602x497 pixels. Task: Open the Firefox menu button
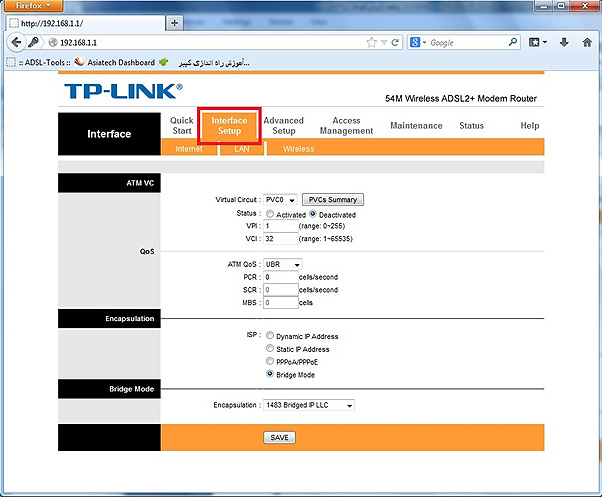click(31, 6)
